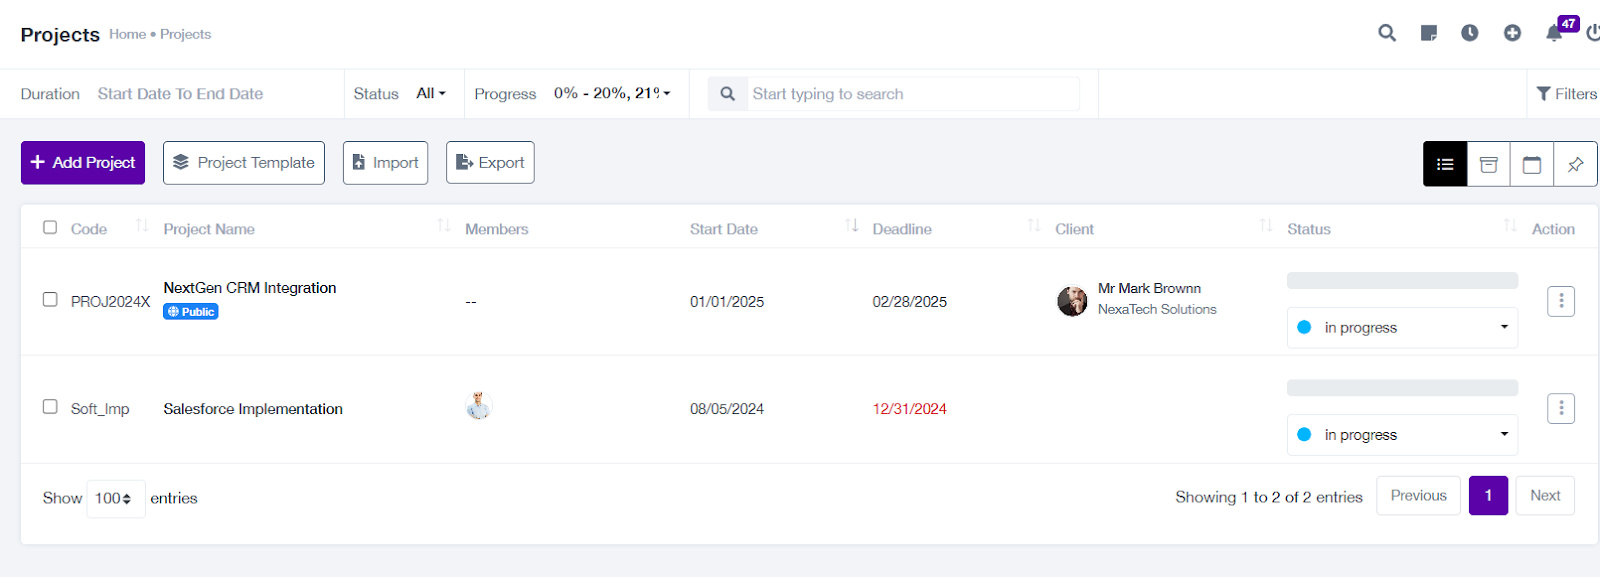Open pinned projects pin icon

tap(1575, 164)
